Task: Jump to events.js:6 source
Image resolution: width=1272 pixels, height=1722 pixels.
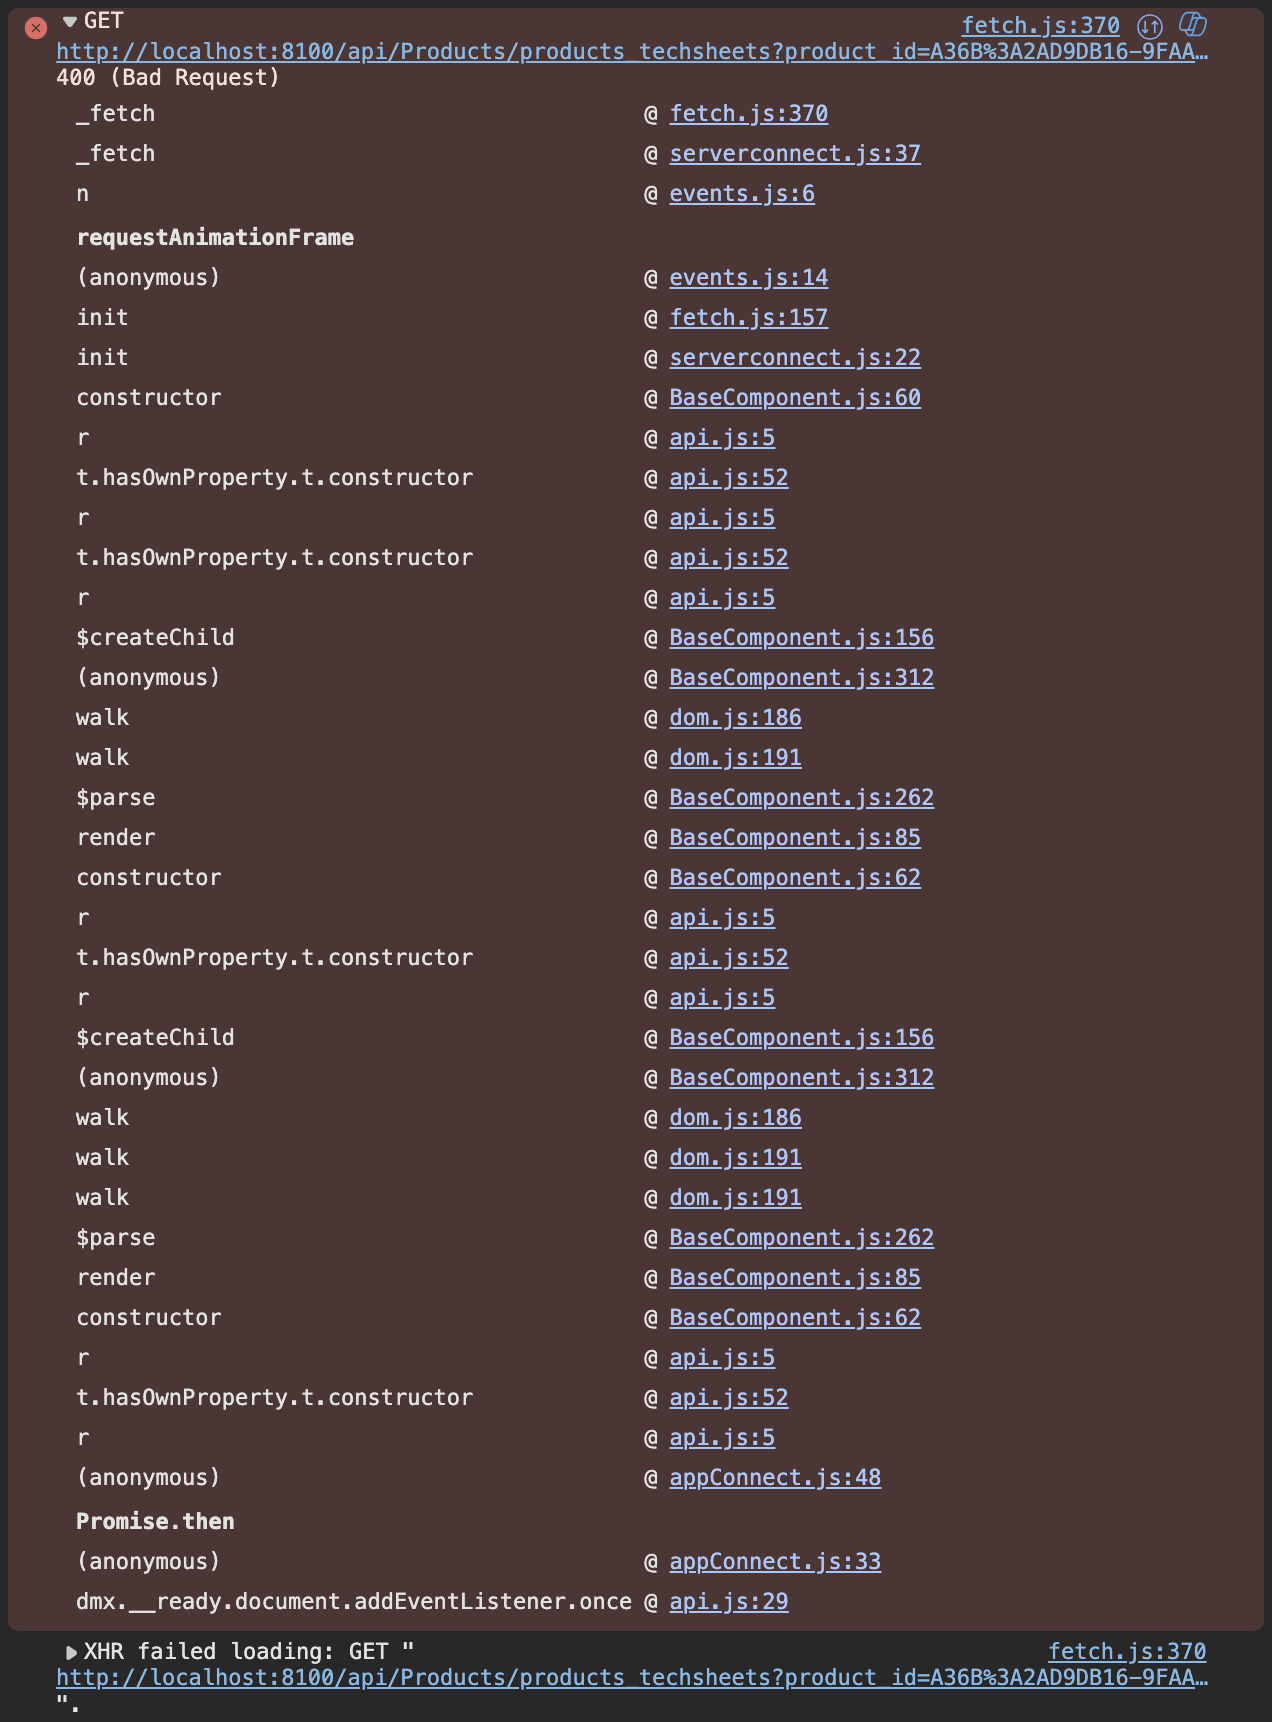Action: (x=742, y=194)
